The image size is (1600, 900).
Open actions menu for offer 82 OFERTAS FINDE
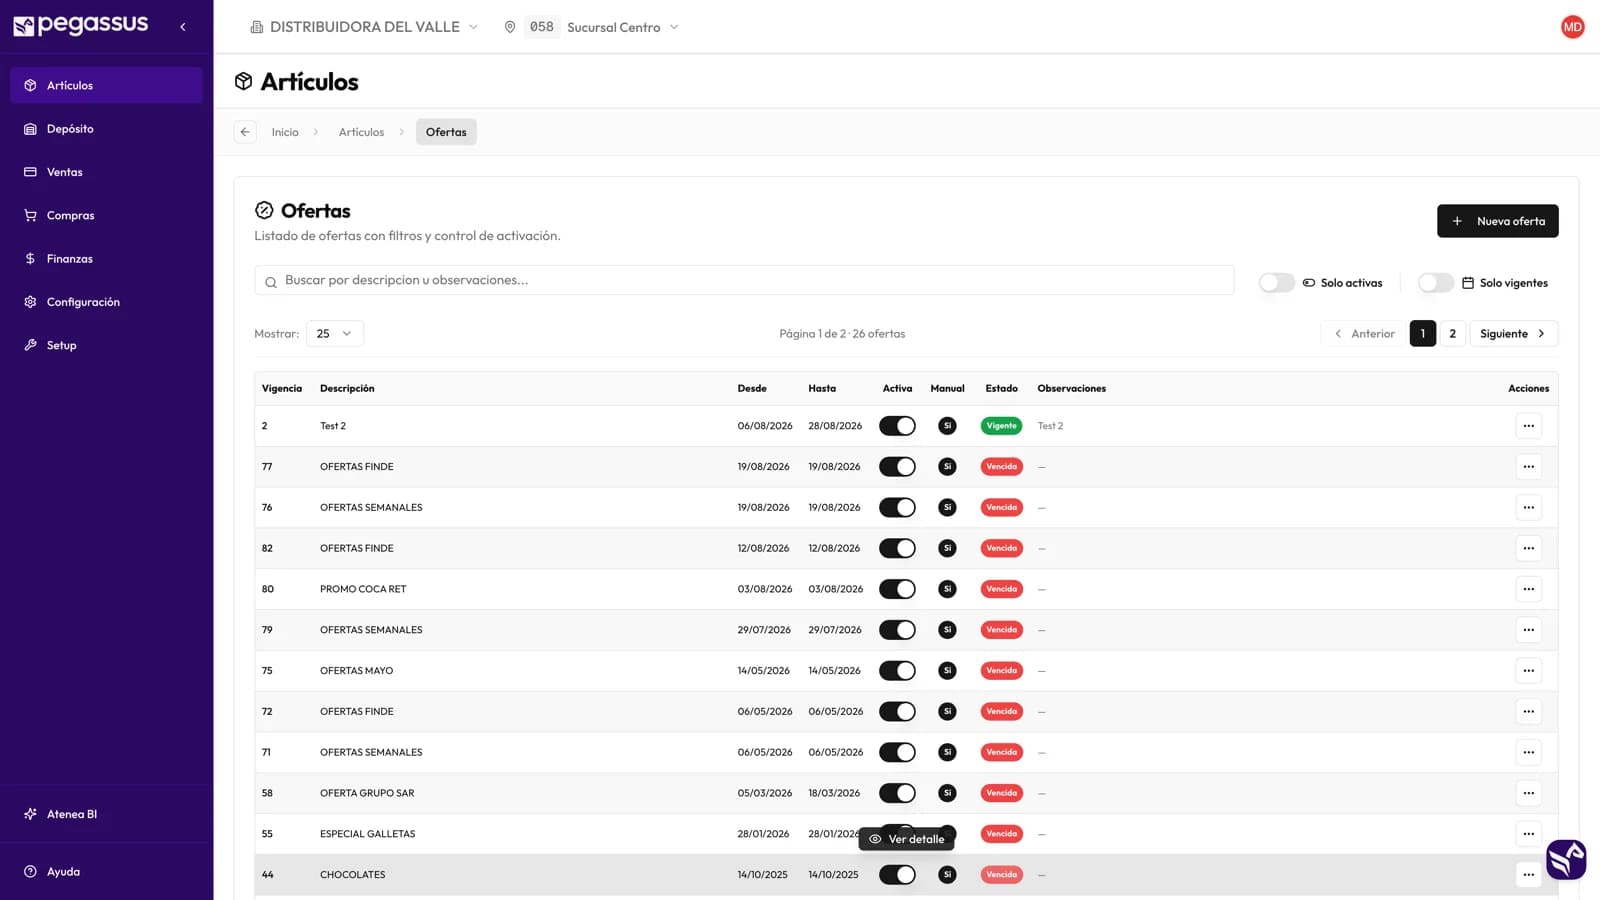pos(1528,548)
